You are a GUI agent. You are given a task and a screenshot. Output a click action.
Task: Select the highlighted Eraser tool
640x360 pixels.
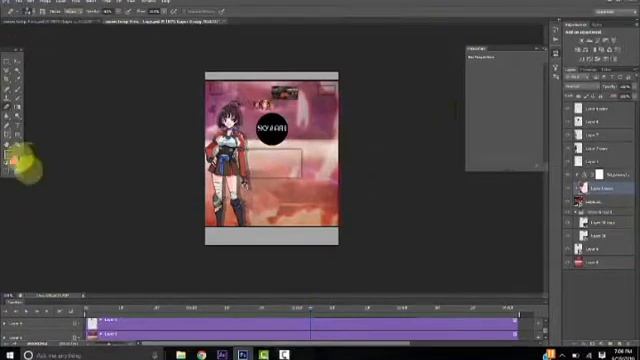point(7,107)
